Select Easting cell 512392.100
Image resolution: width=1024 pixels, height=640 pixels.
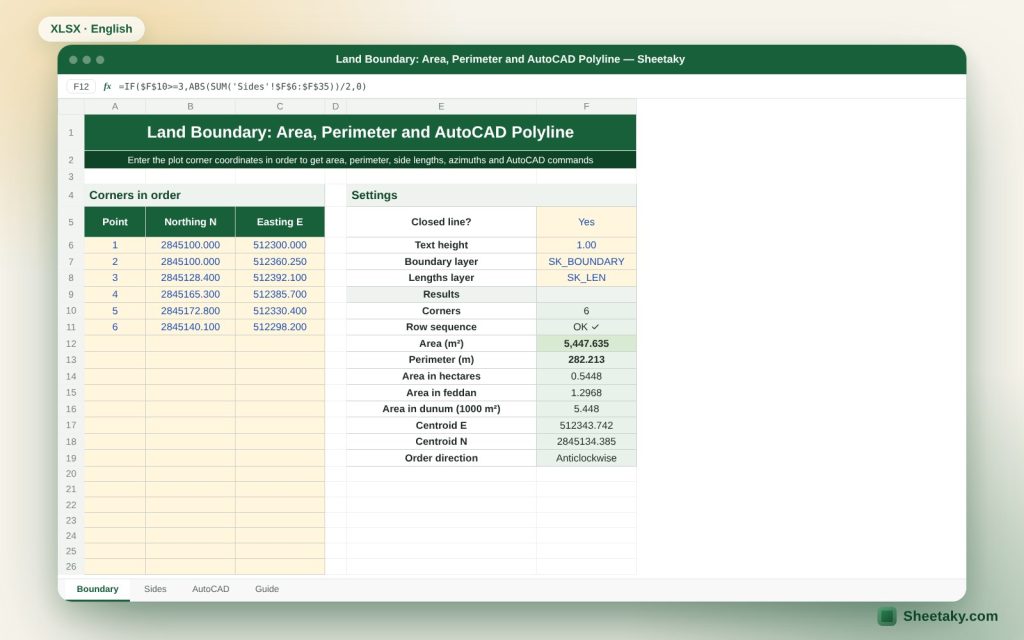(x=280, y=278)
